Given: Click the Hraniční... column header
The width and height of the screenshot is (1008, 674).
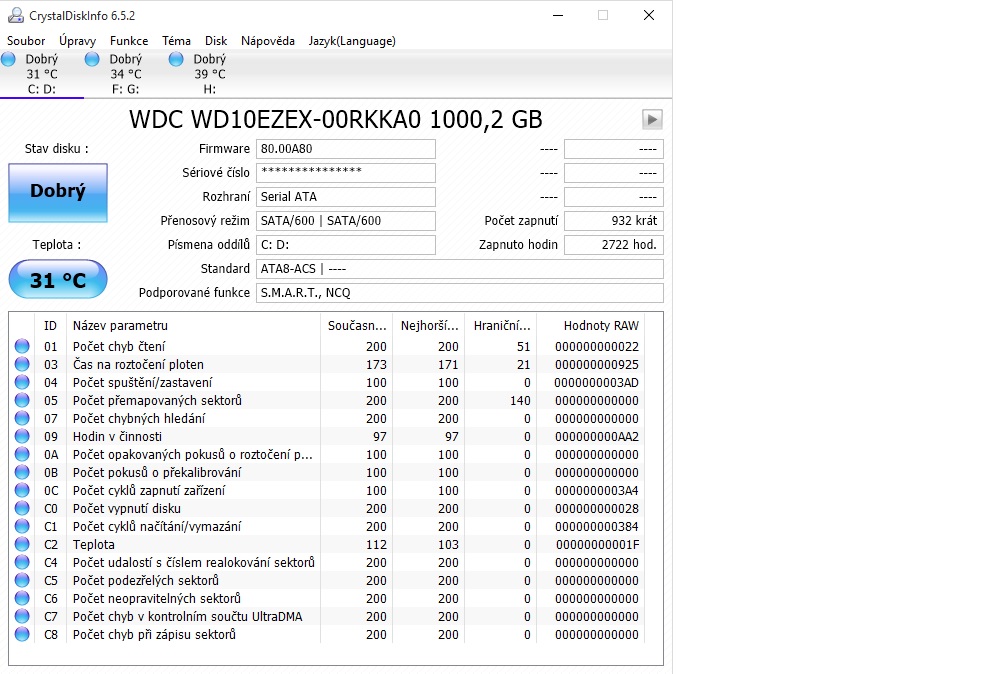Looking at the screenshot, I should [x=502, y=325].
